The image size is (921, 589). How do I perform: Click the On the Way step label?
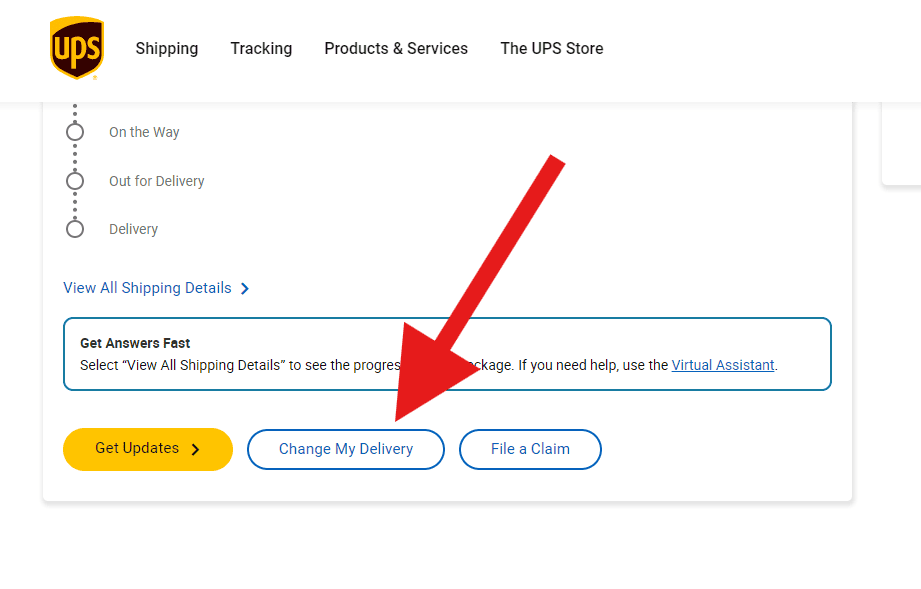144,132
